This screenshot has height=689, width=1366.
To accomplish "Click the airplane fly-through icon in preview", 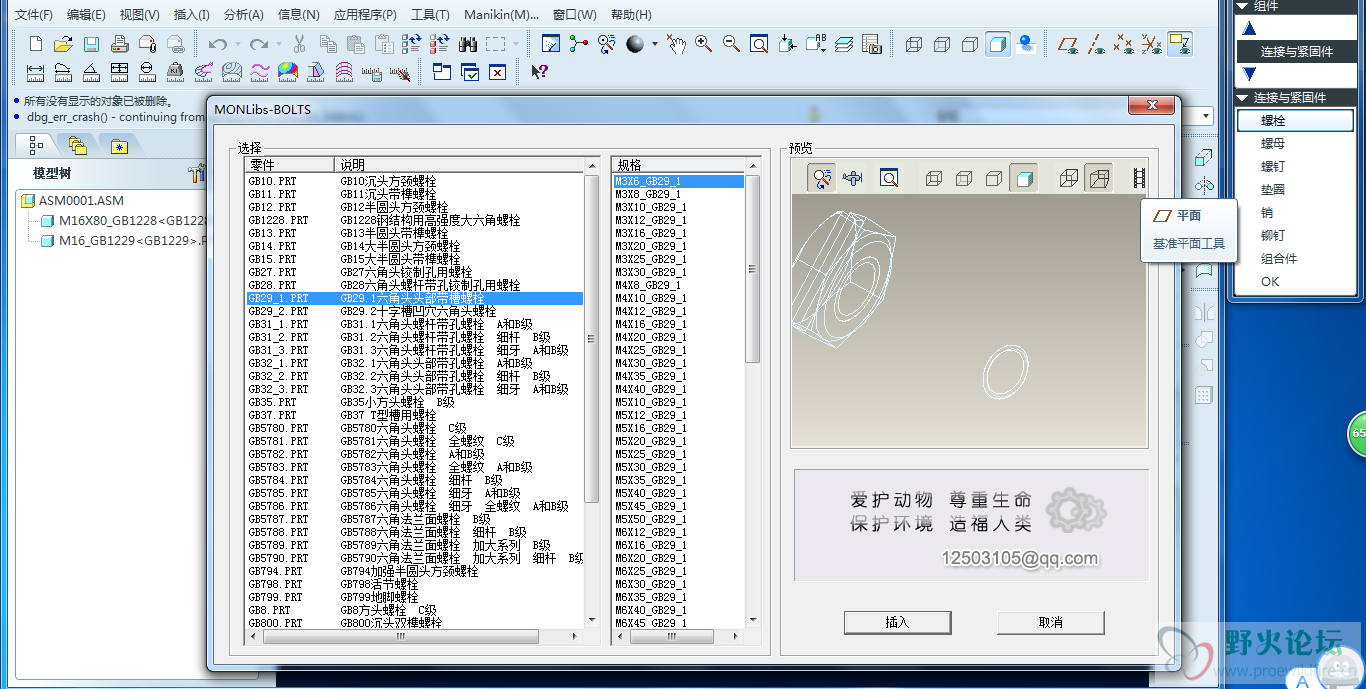I will click(x=853, y=178).
